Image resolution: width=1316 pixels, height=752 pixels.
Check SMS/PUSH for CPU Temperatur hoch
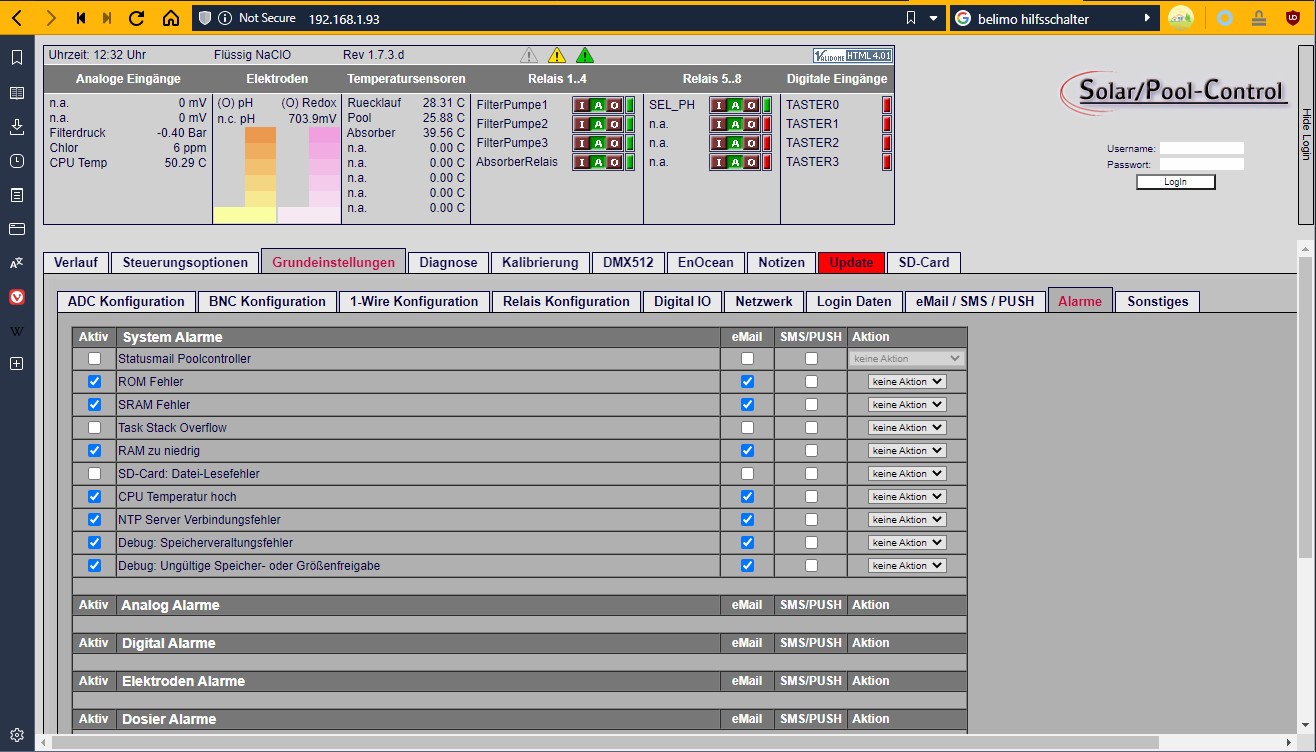pos(811,496)
